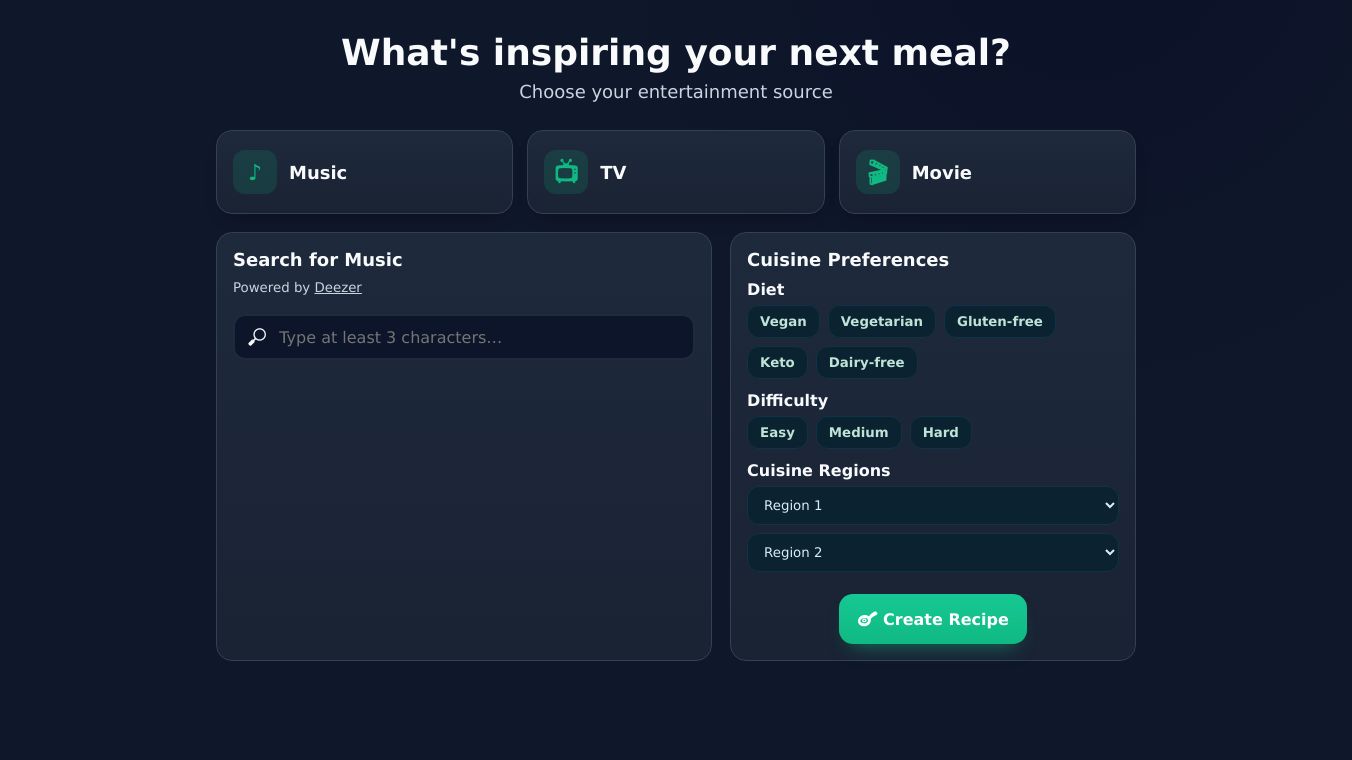Screen dimensions: 1352x760
Task: Select the Movie source tab
Action: click(986, 172)
